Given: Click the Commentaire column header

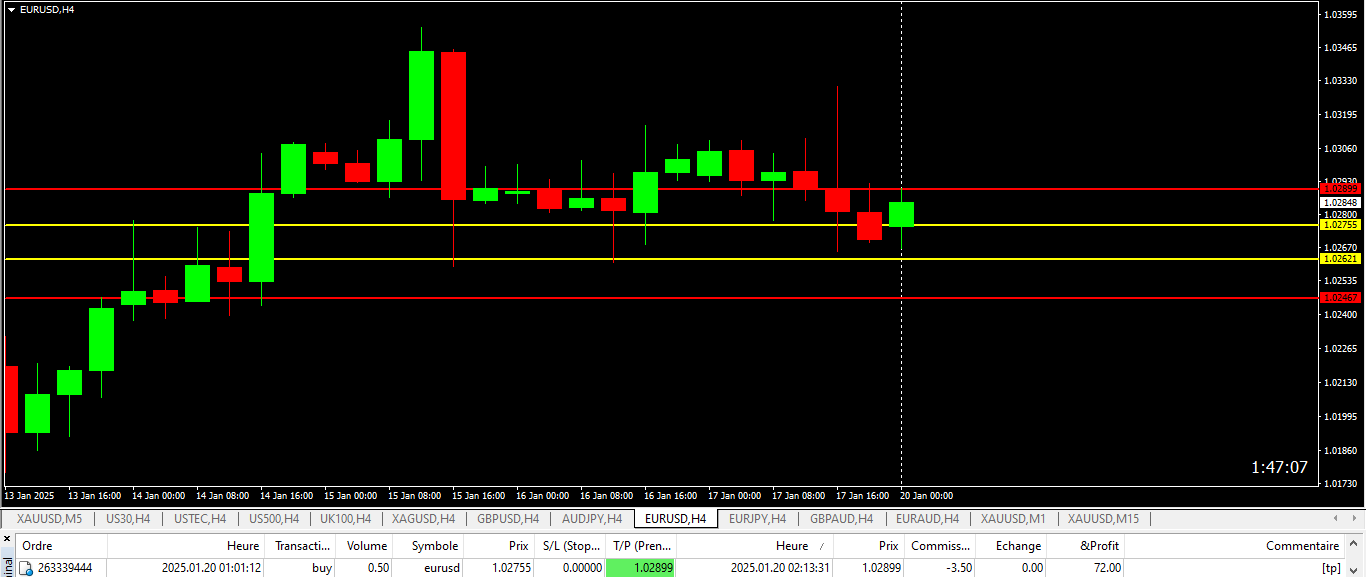Looking at the screenshot, I should click(1302, 546).
